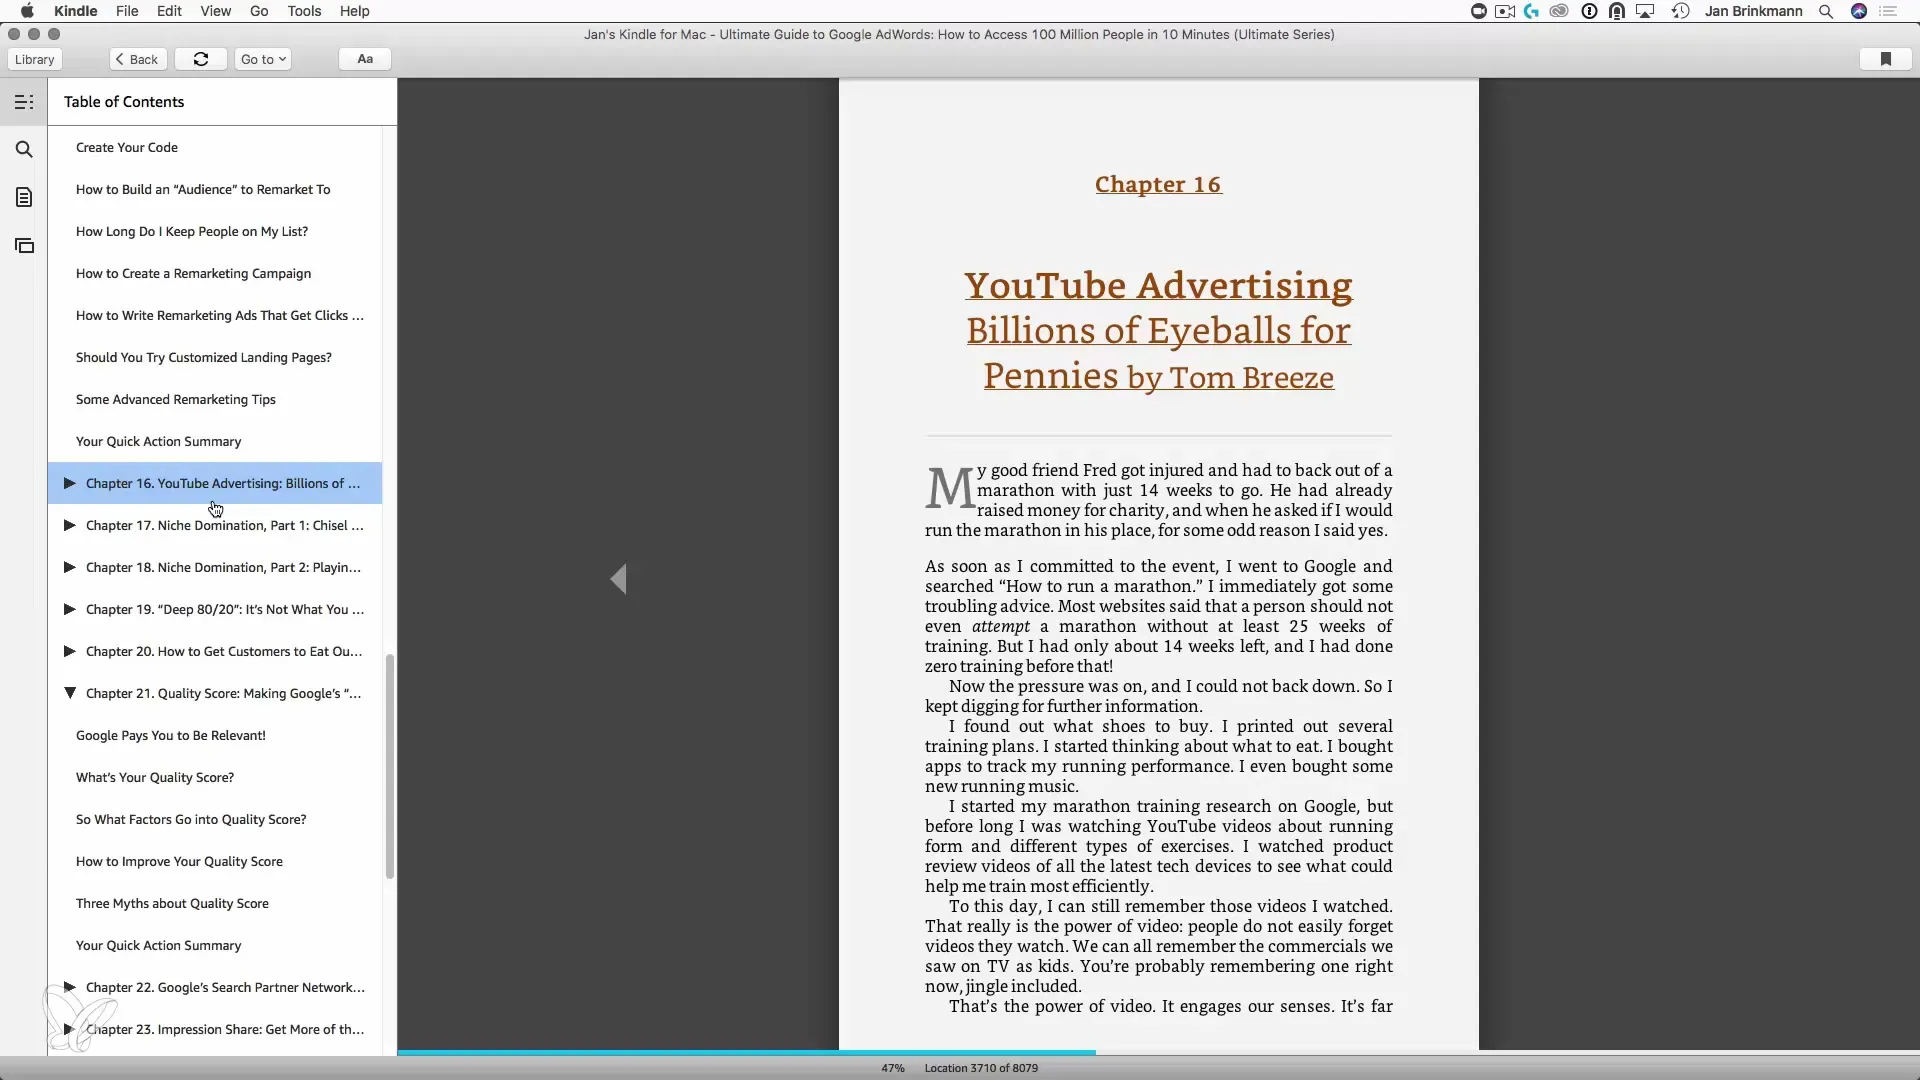The height and width of the screenshot is (1080, 1920).
Task: Open the Tools menu
Action: pos(304,11)
